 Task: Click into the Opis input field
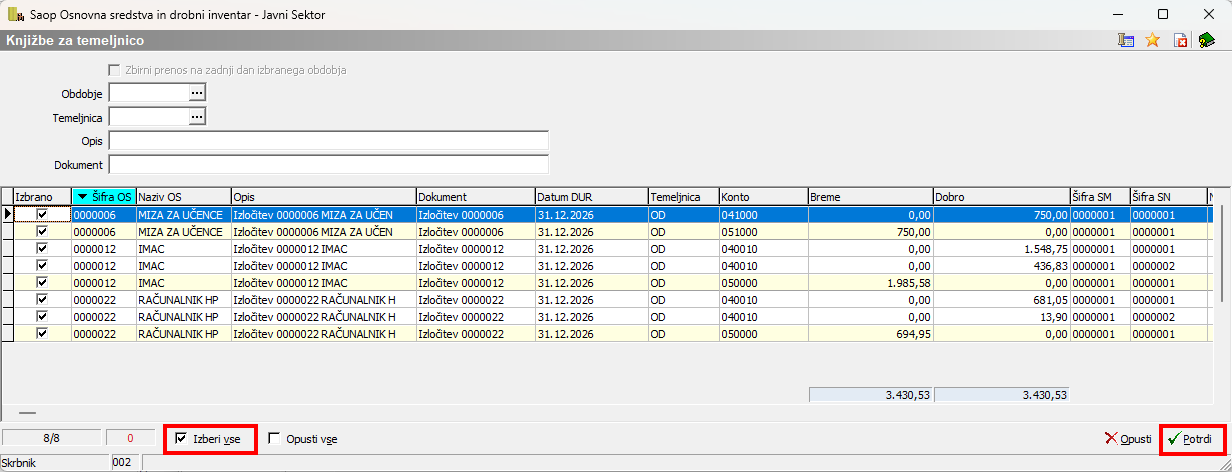click(x=328, y=140)
